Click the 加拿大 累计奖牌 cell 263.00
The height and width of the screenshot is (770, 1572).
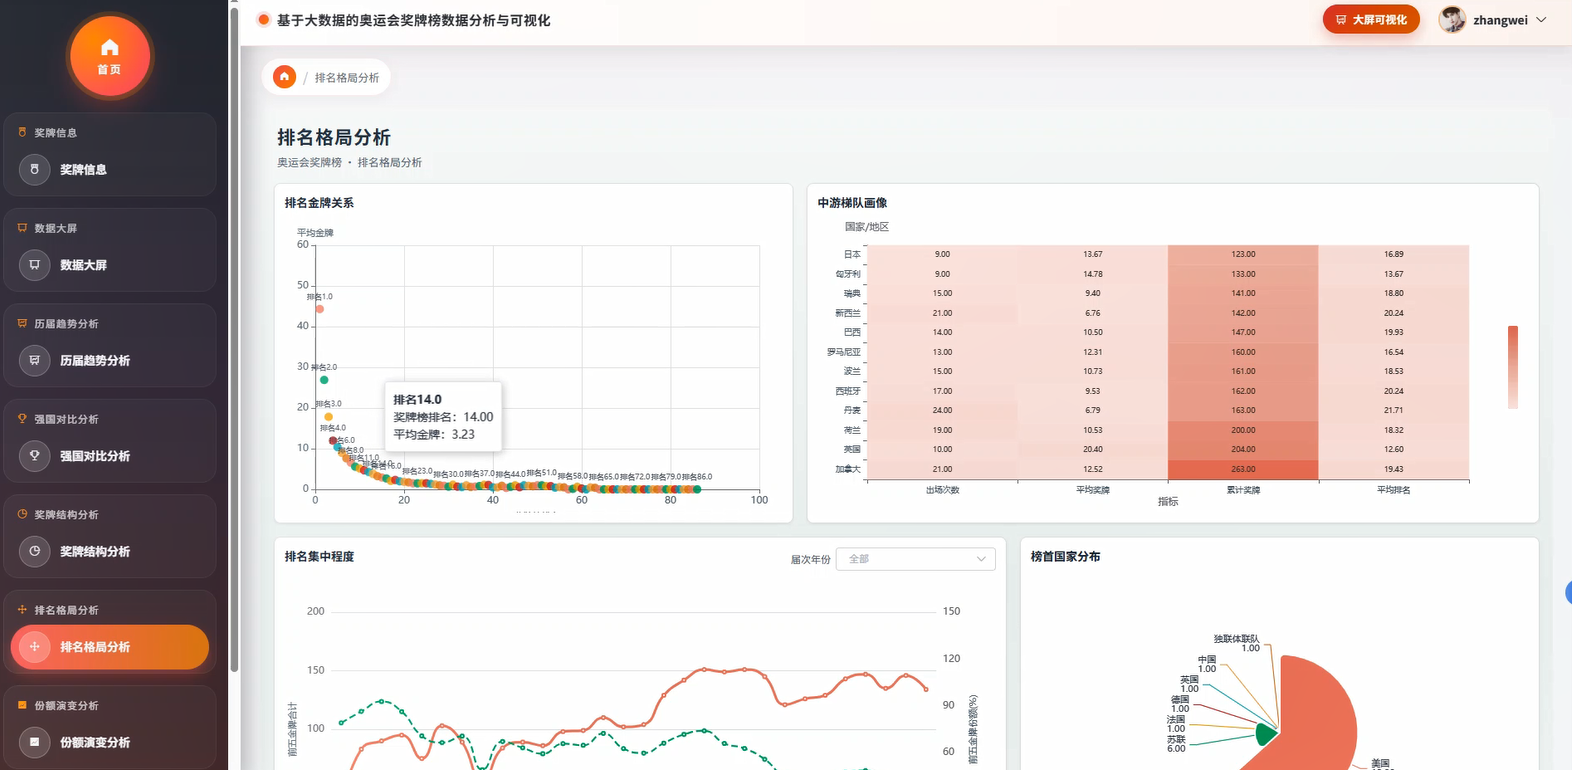1243,469
